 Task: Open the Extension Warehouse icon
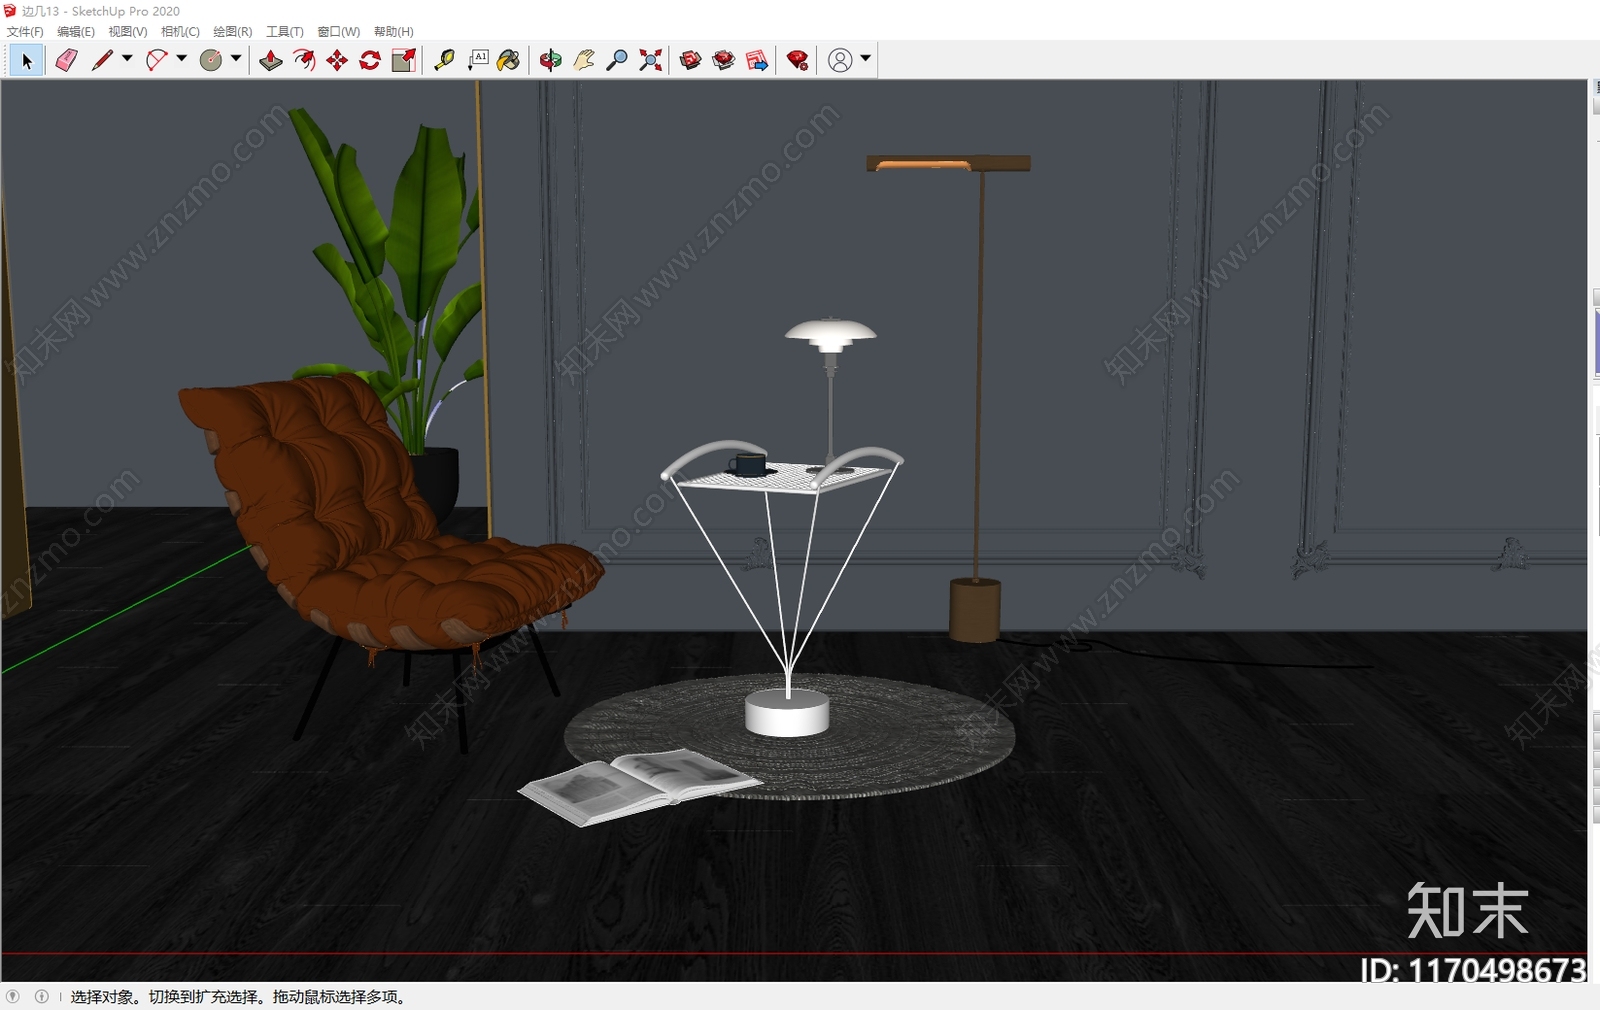click(724, 61)
